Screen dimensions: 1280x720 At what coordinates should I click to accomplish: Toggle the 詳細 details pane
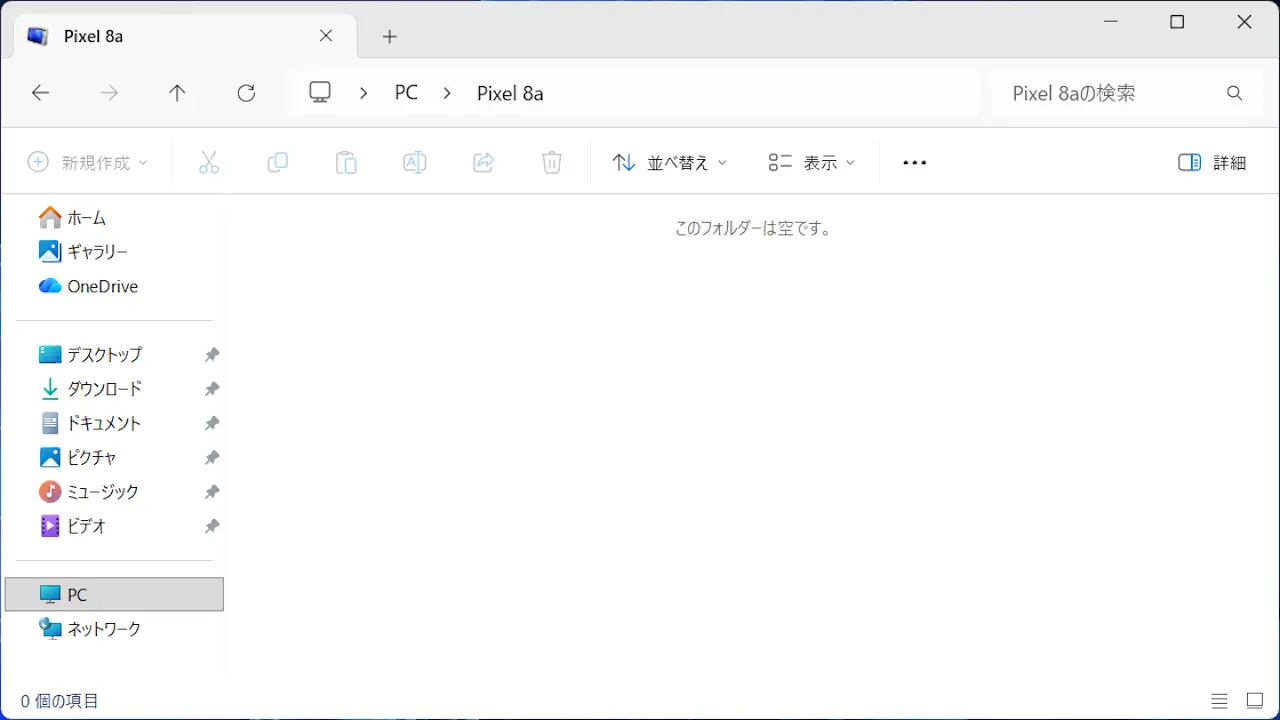coord(1212,163)
